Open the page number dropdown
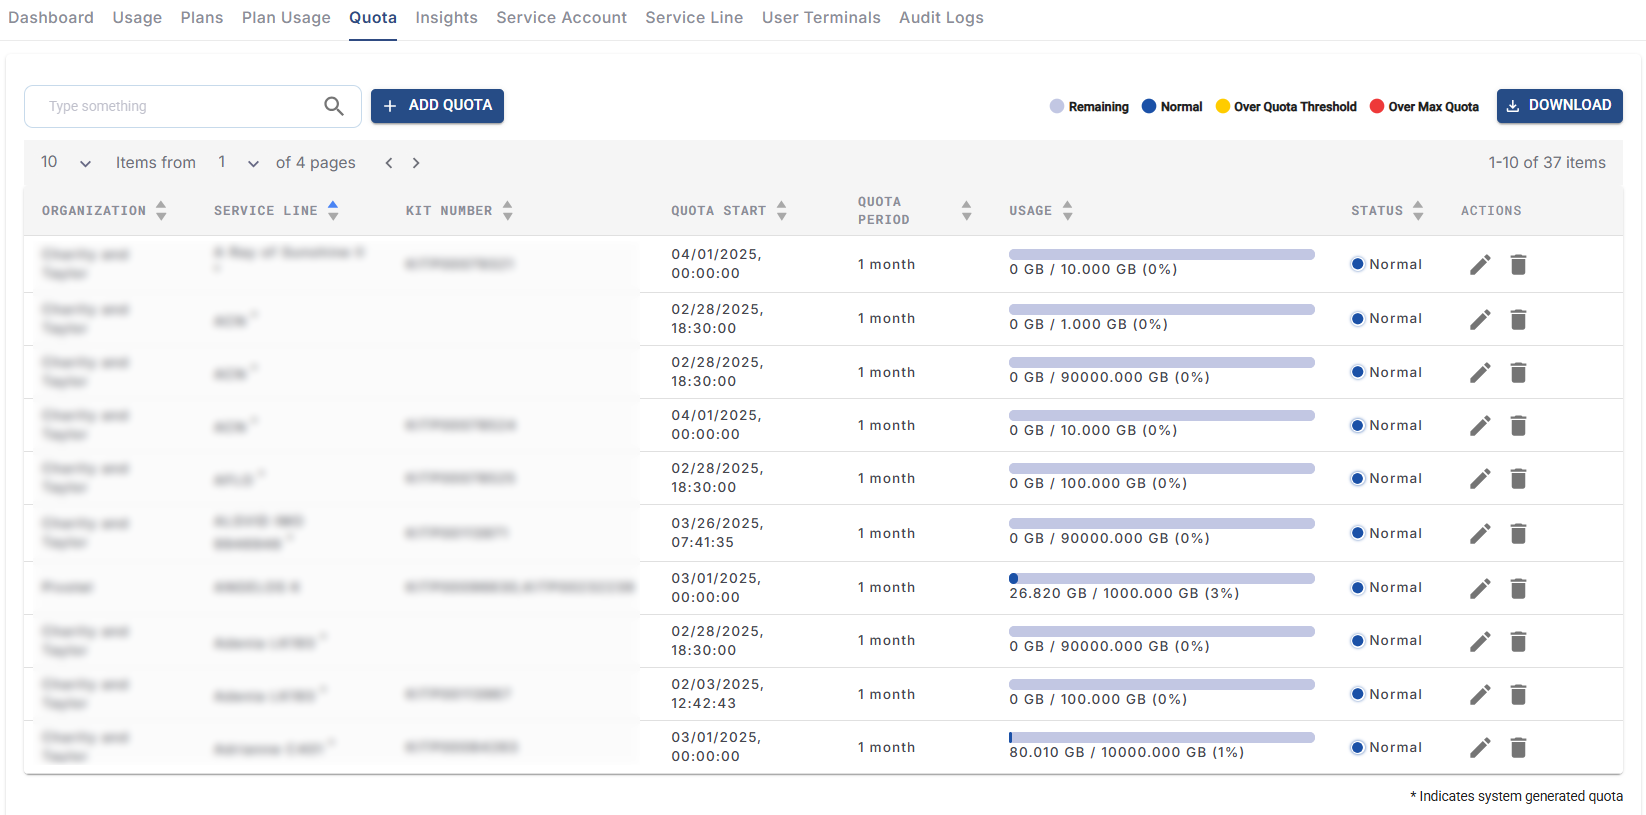 coord(239,163)
